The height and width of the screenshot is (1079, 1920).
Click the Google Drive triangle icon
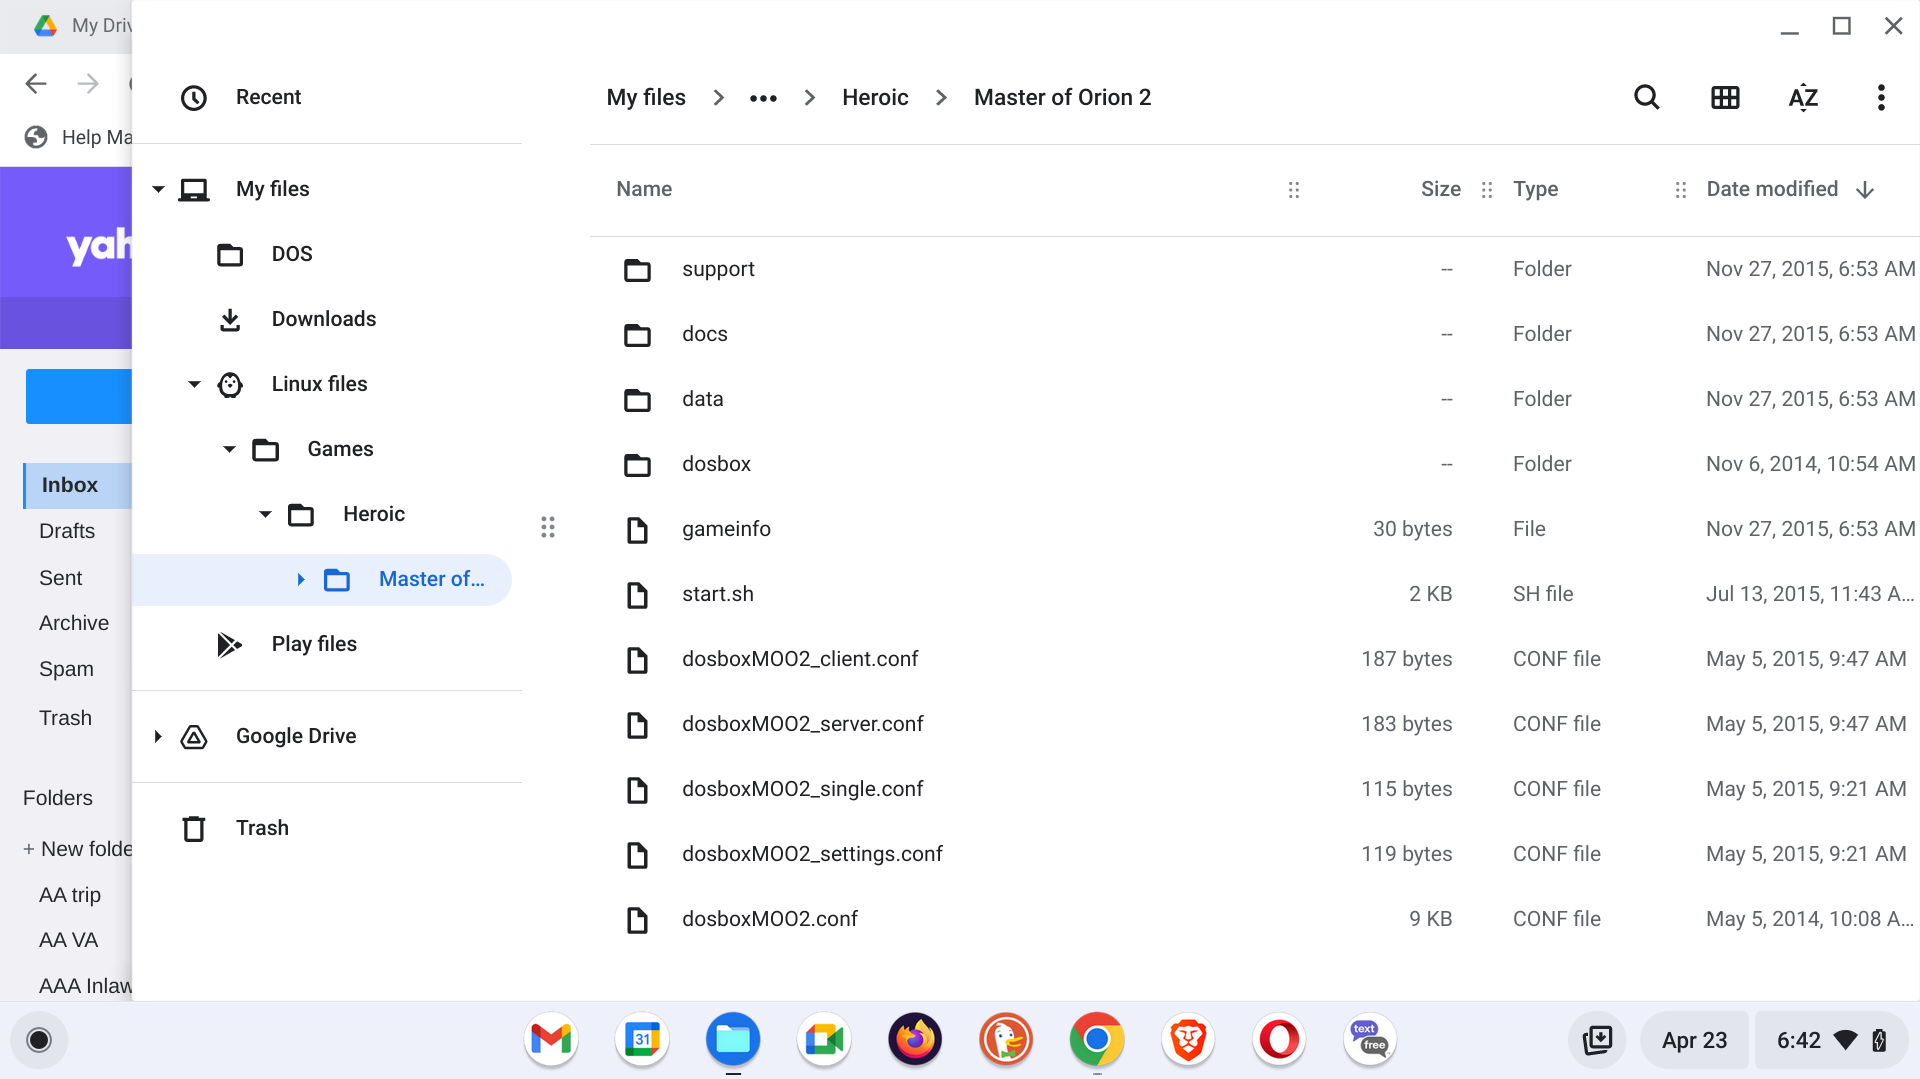tap(194, 737)
